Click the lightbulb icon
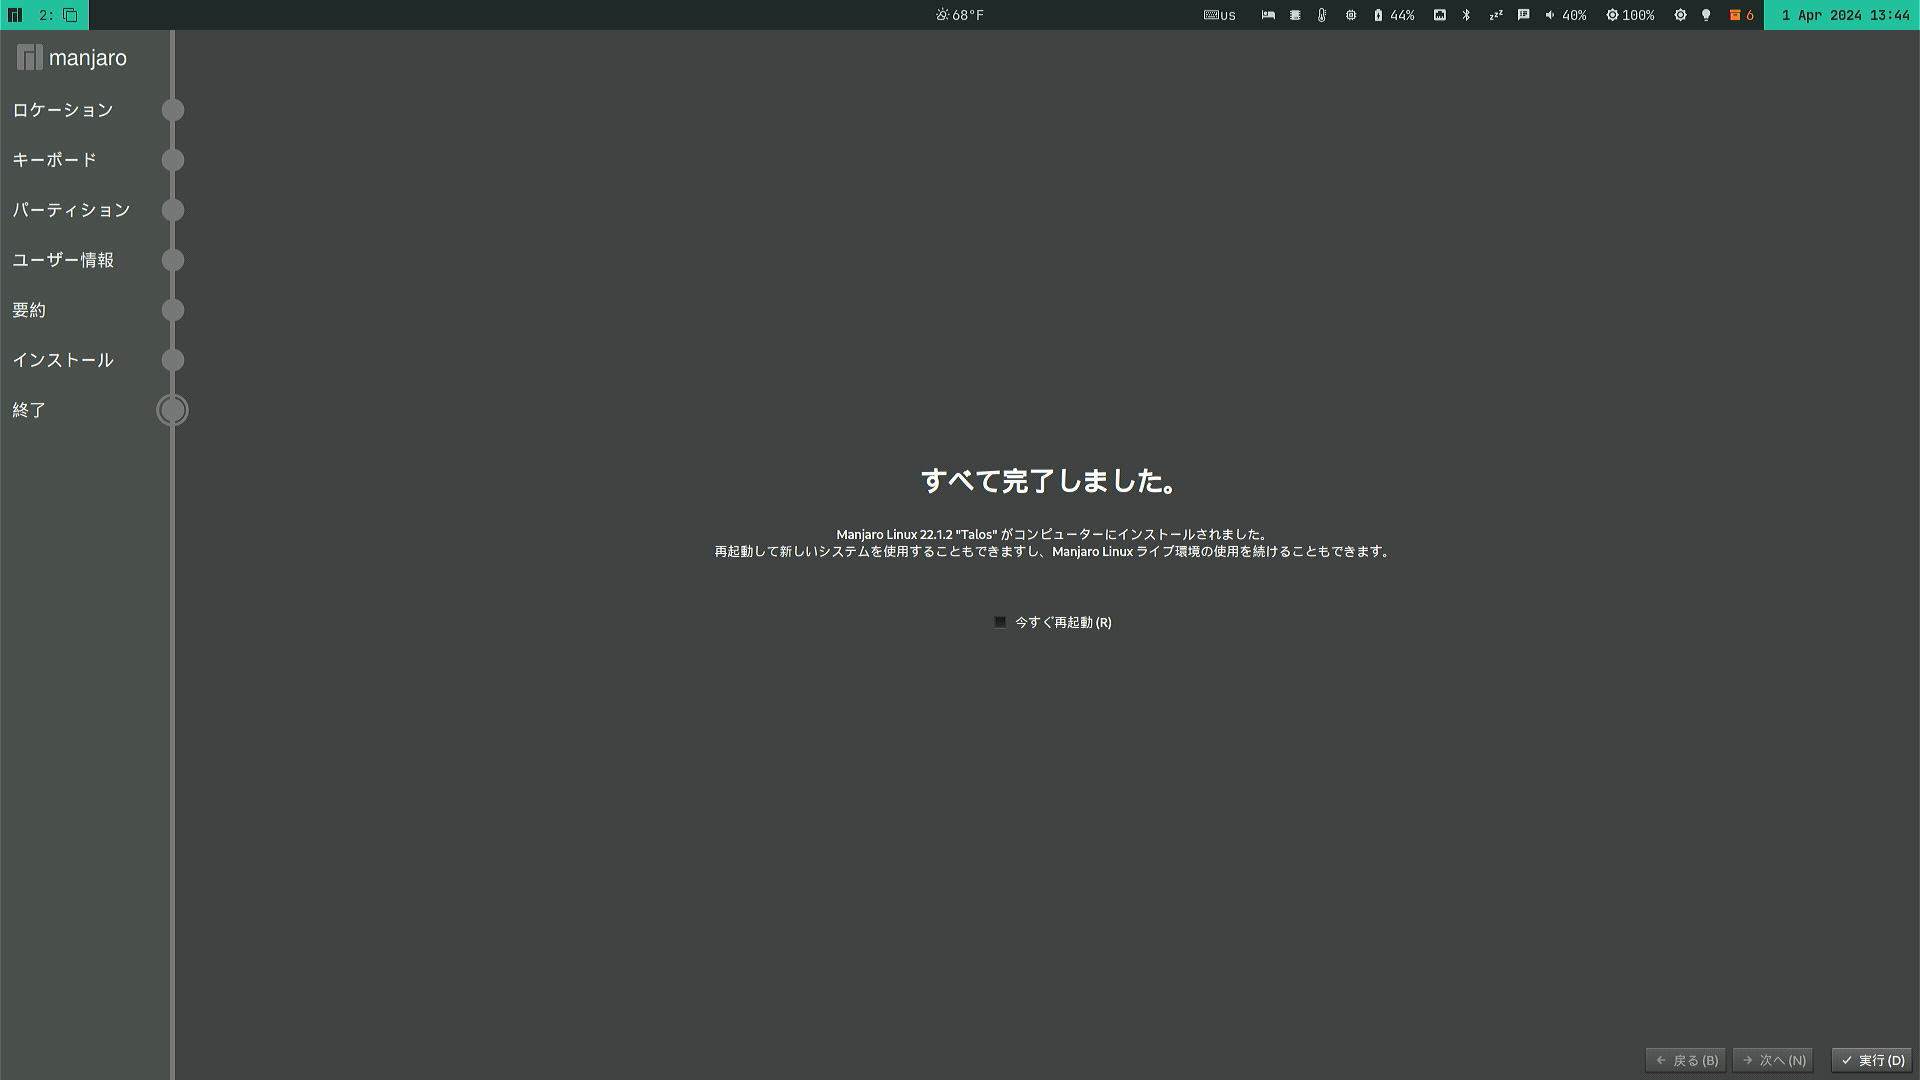 1706,15
